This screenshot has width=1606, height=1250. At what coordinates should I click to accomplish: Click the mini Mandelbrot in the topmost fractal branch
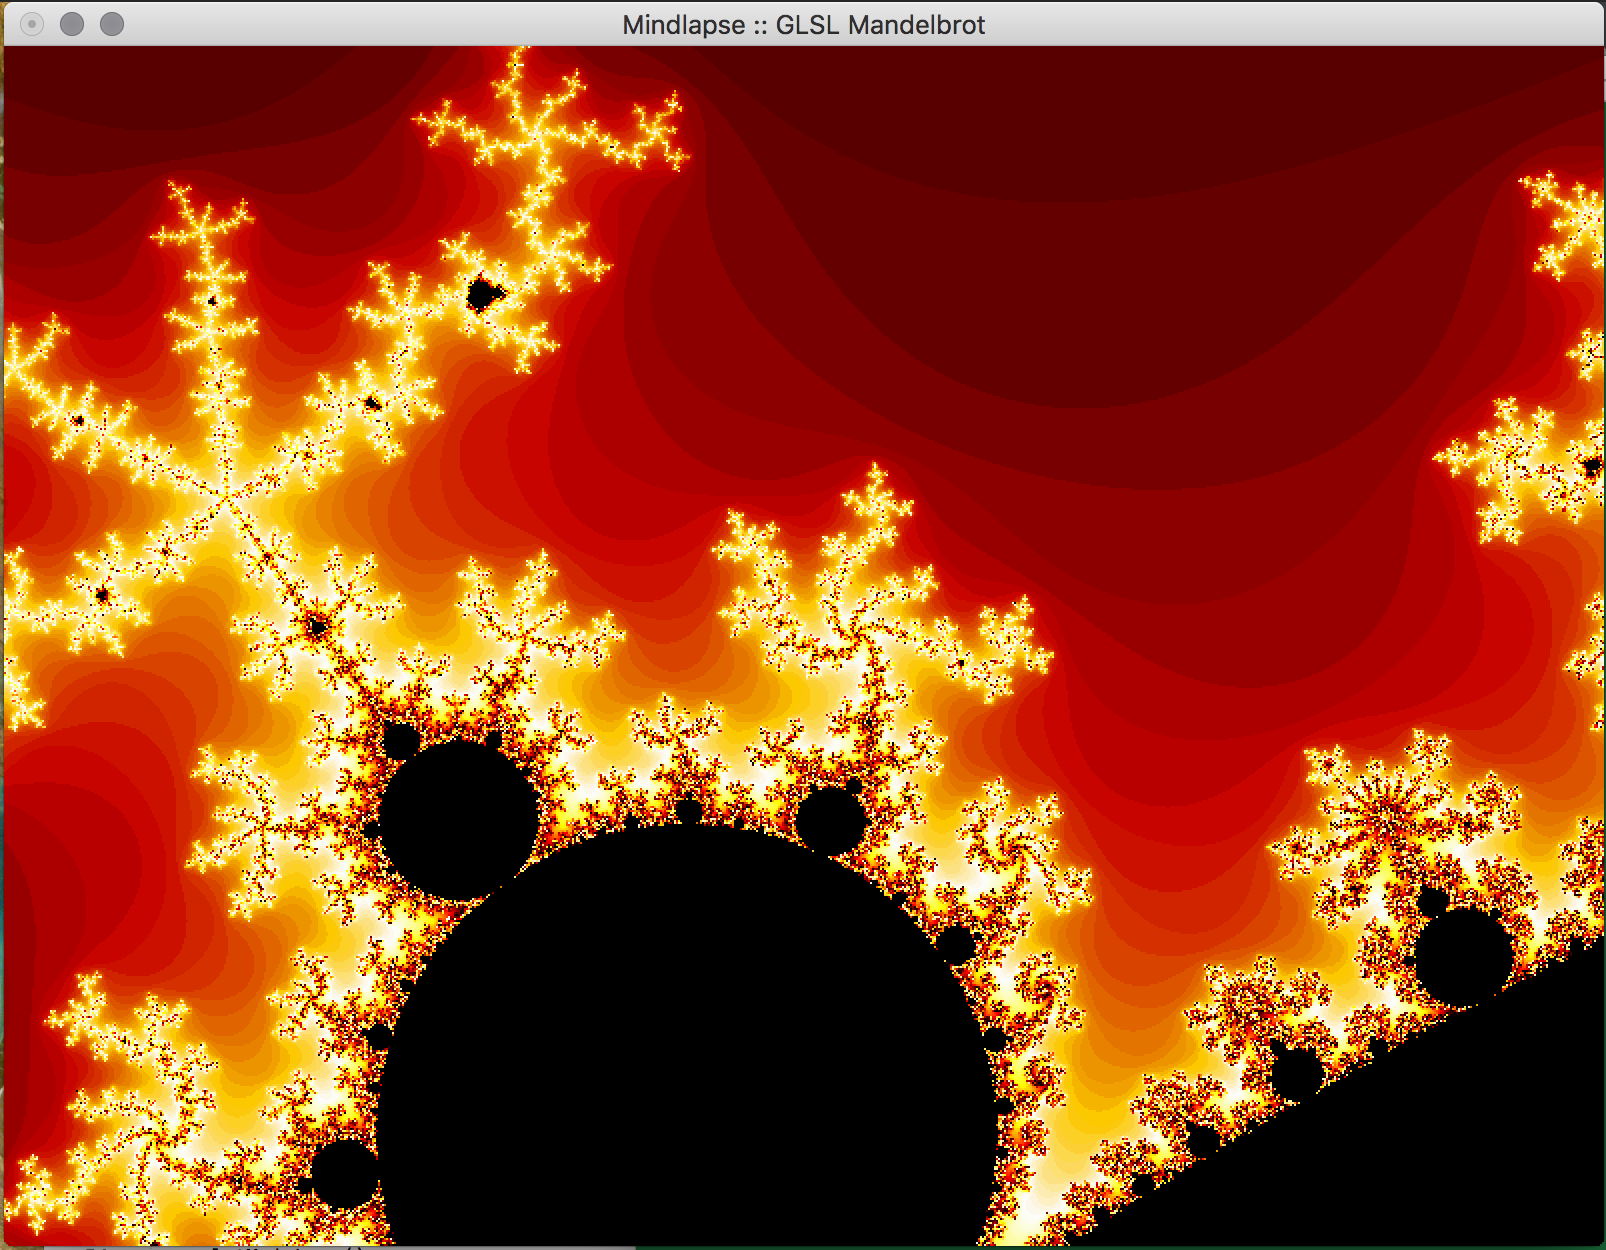click(484, 294)
